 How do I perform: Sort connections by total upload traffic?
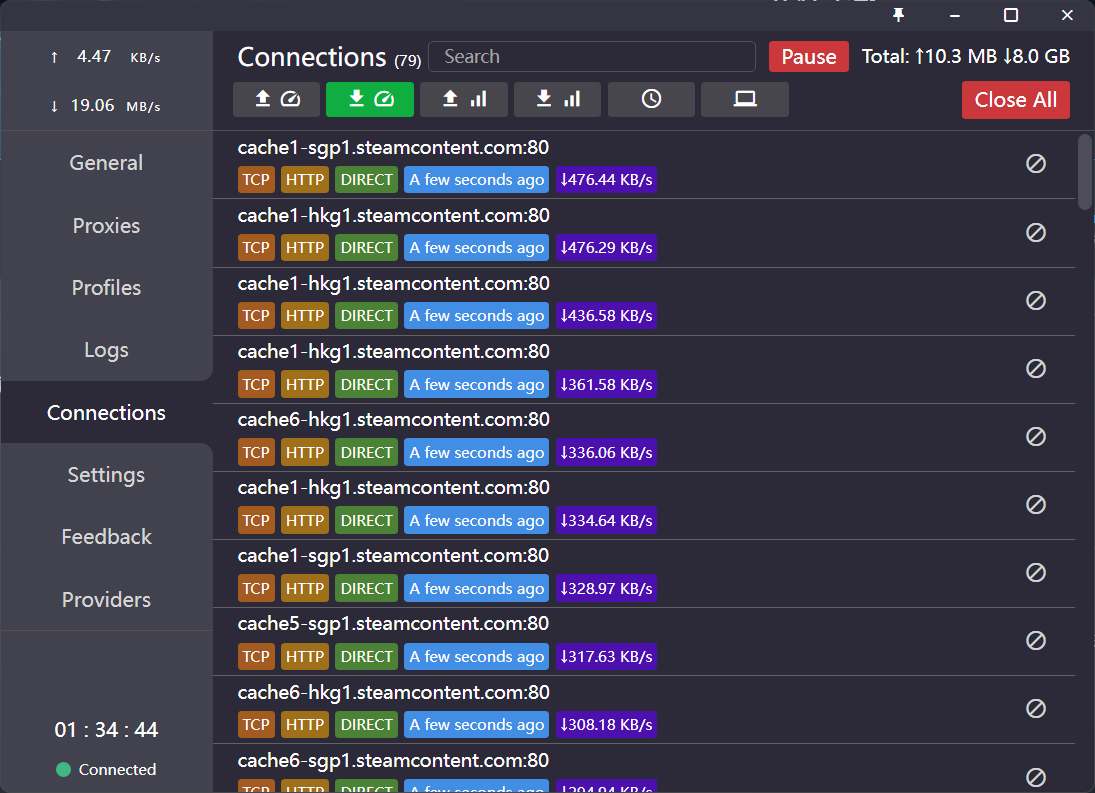tap(463, 99)
